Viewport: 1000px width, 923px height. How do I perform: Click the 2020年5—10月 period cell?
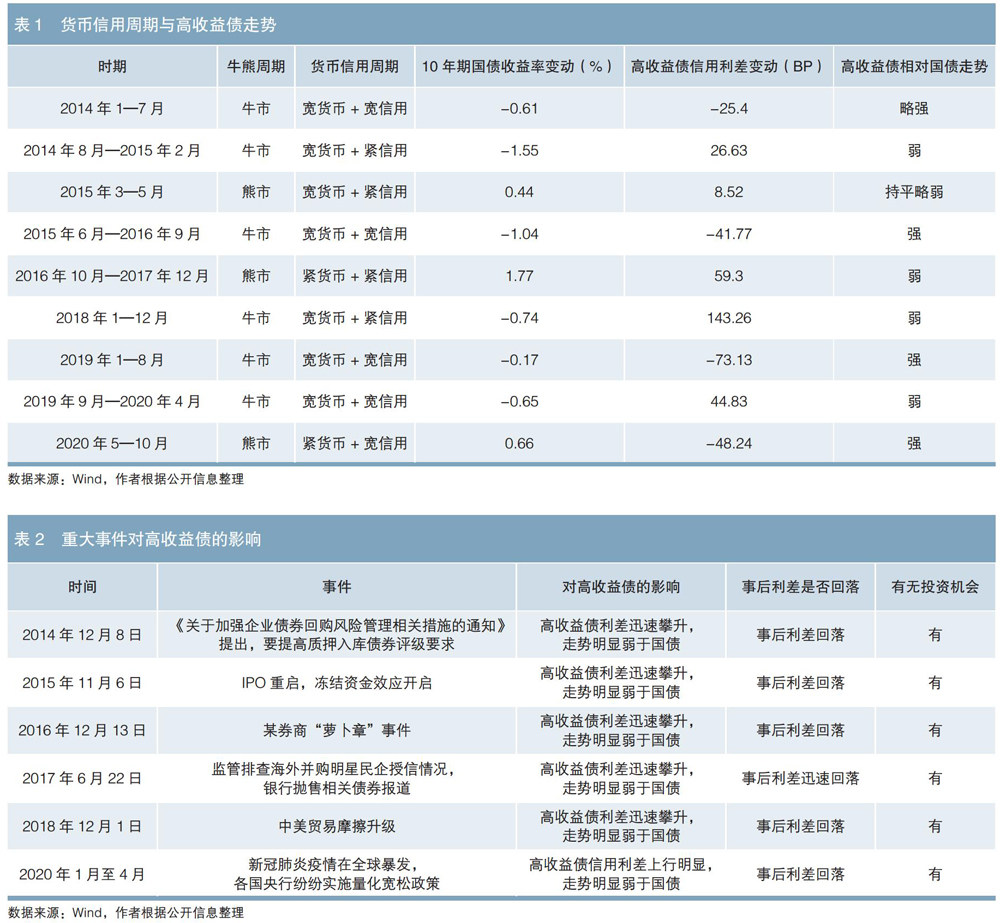coord(112,443)
